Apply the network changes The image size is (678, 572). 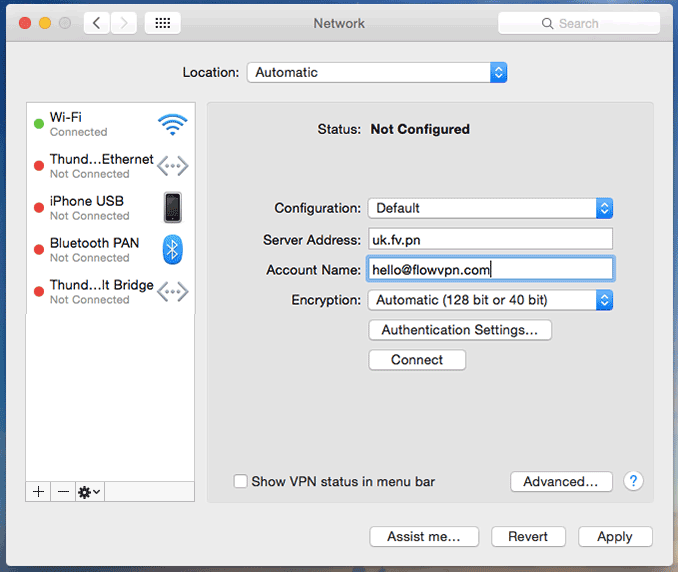(615, 537)
